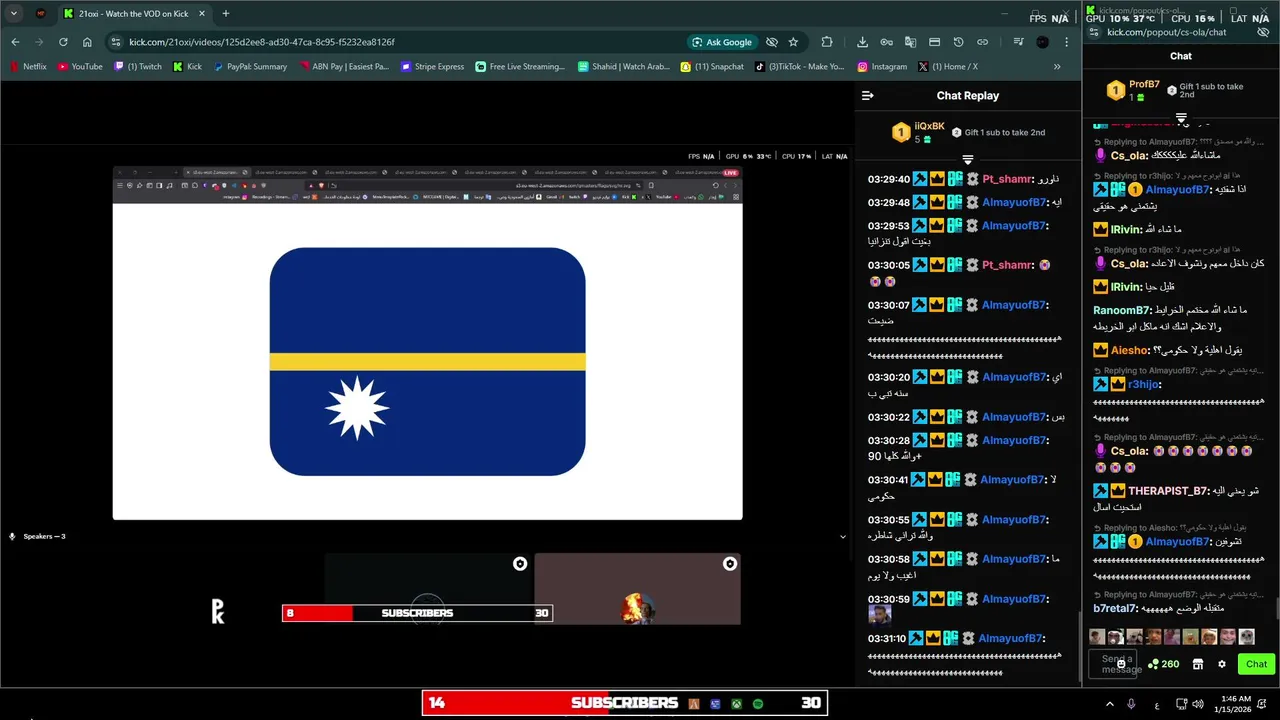Open Chrome downloads icon

pyautogui.click(x=862, y=42)
